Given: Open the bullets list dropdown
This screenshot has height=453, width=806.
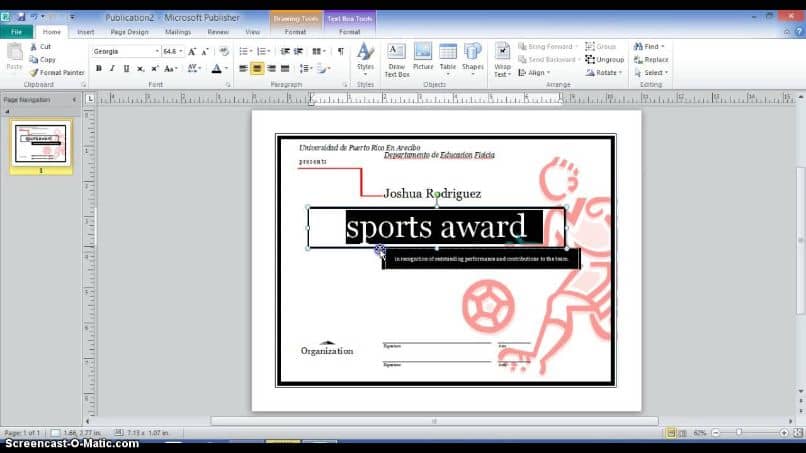Looking at the screenshot, I should pos(246,51).
